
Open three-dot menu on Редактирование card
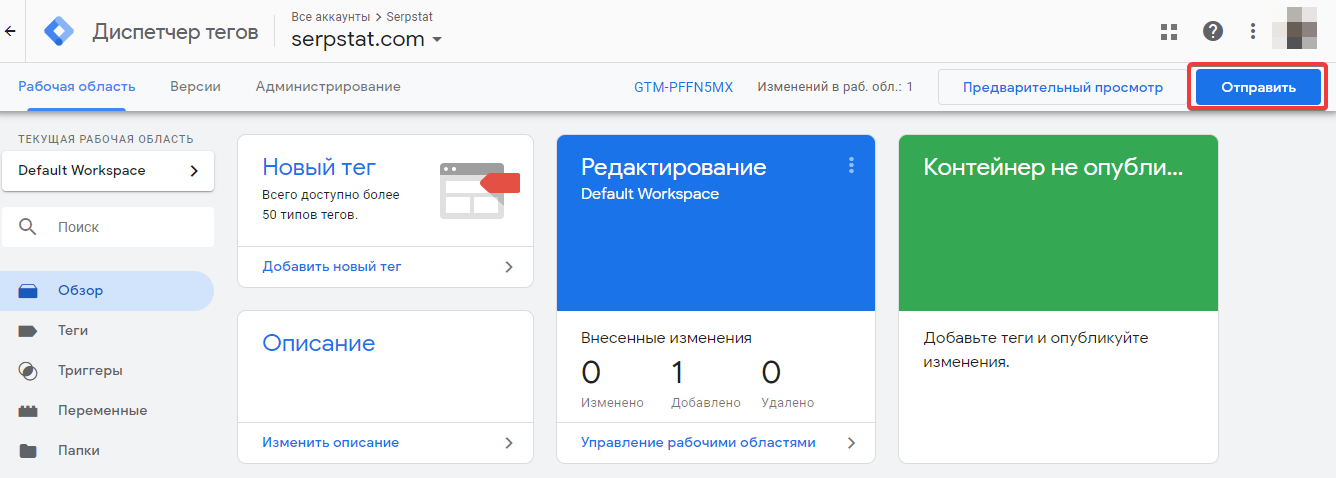(x=851, y=165)
